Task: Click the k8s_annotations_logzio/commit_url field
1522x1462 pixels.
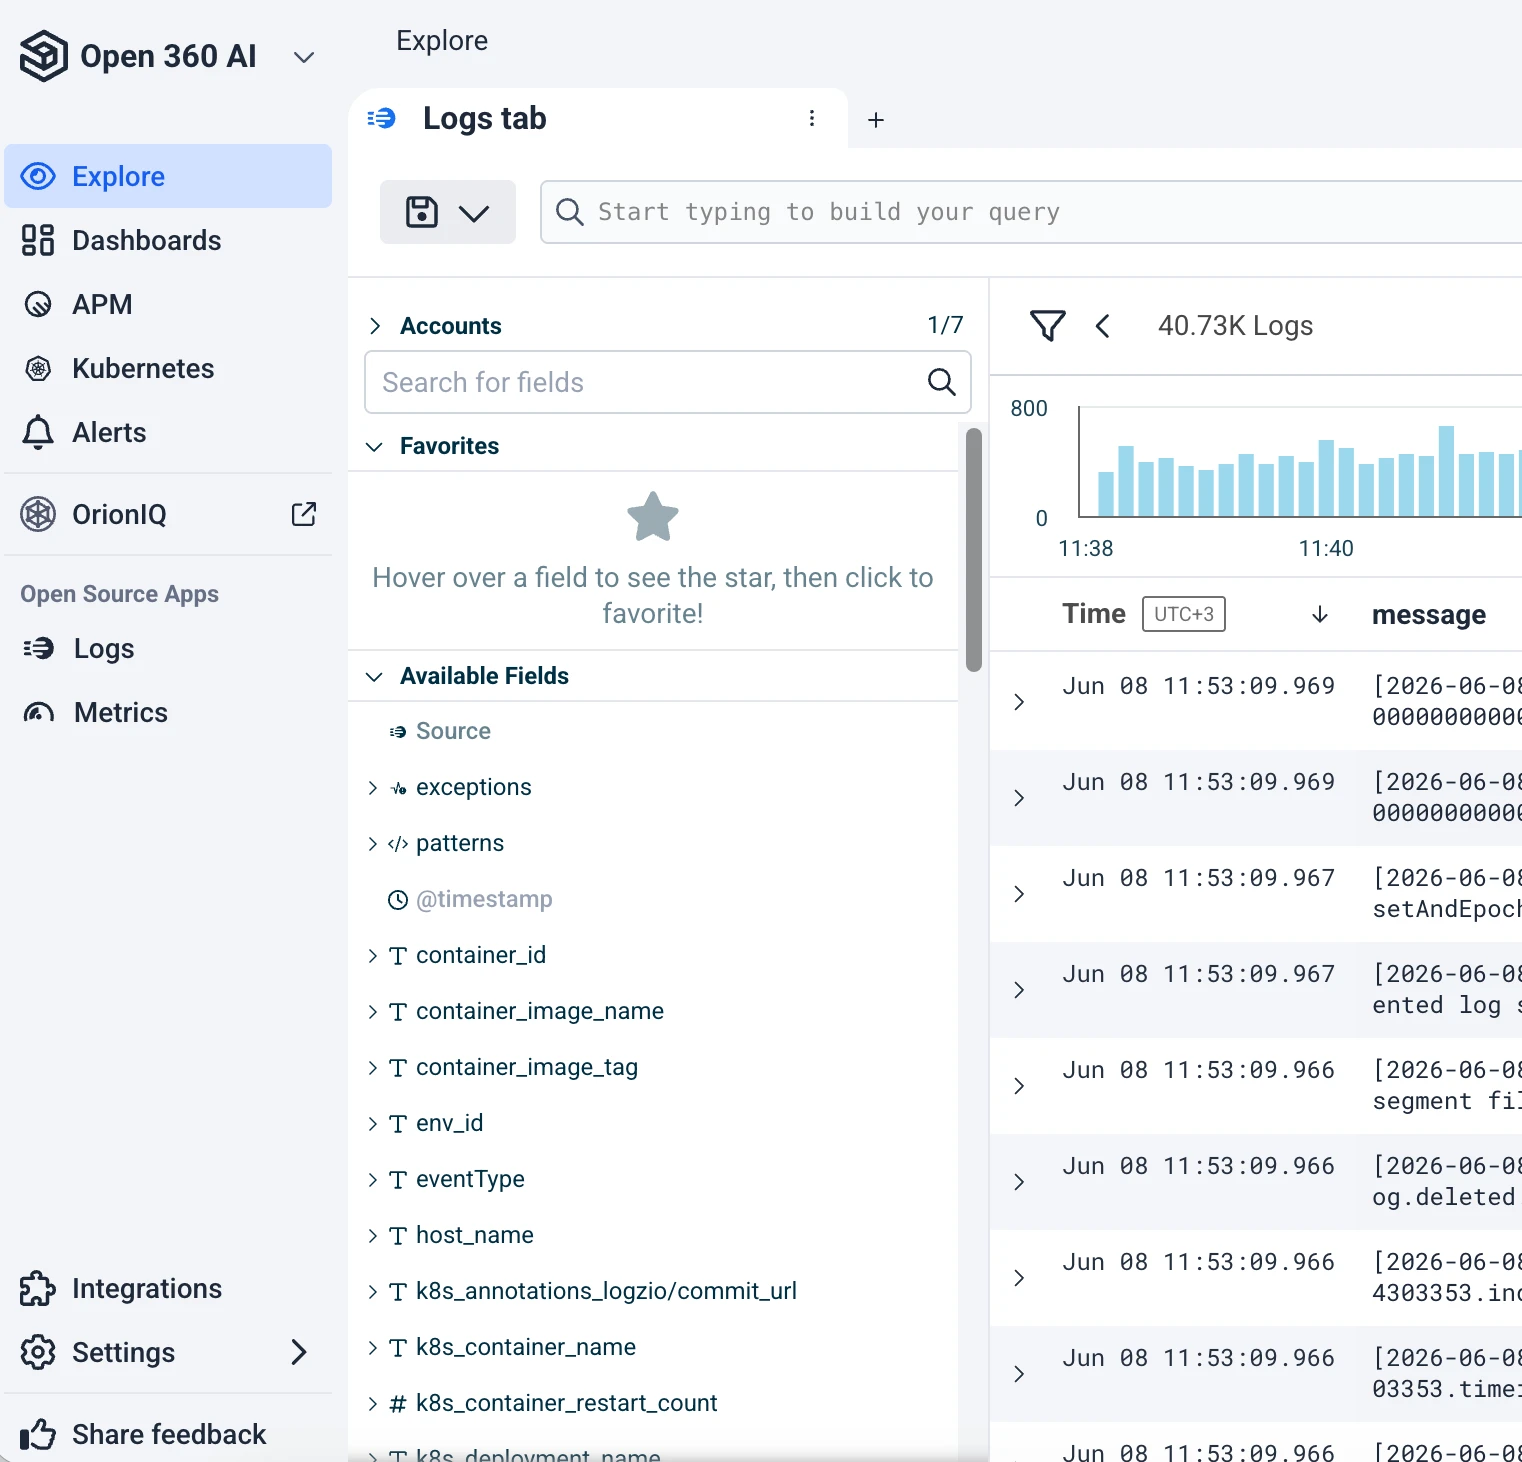Action: tap(606, 1291)
